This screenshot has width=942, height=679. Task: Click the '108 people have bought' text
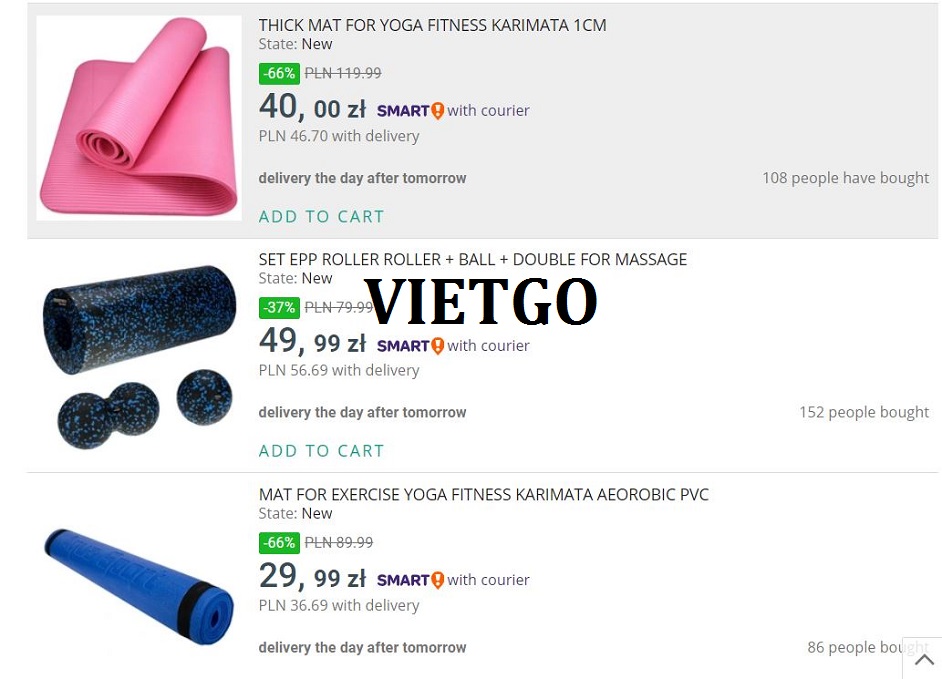[x=846, y=178]
